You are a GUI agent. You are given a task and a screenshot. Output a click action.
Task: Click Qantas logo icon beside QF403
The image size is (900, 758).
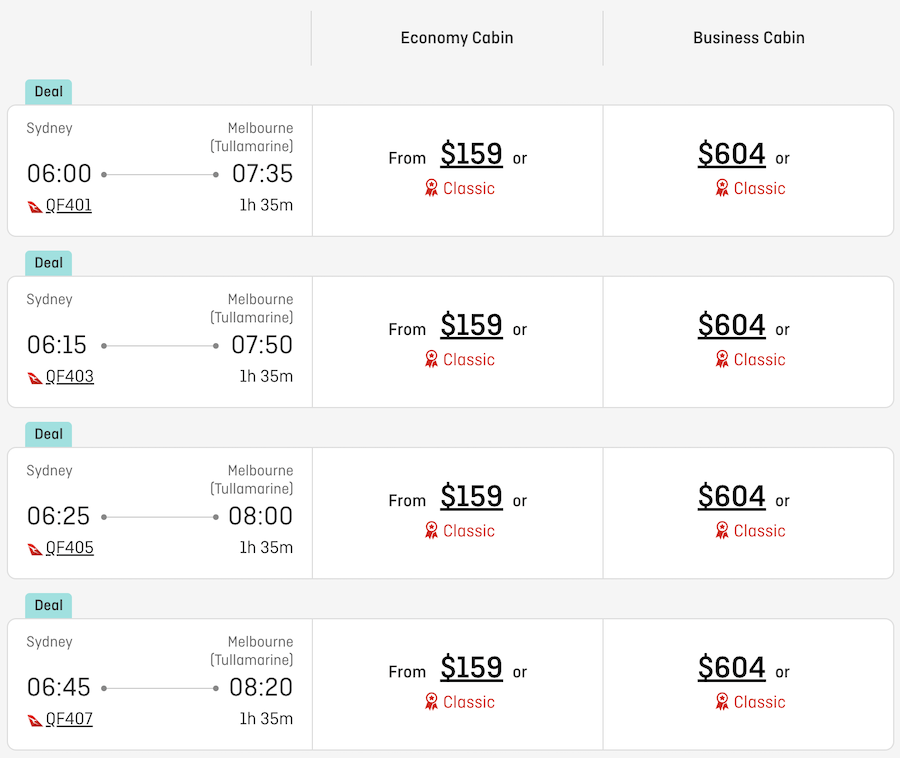click(x=35, y=378)
